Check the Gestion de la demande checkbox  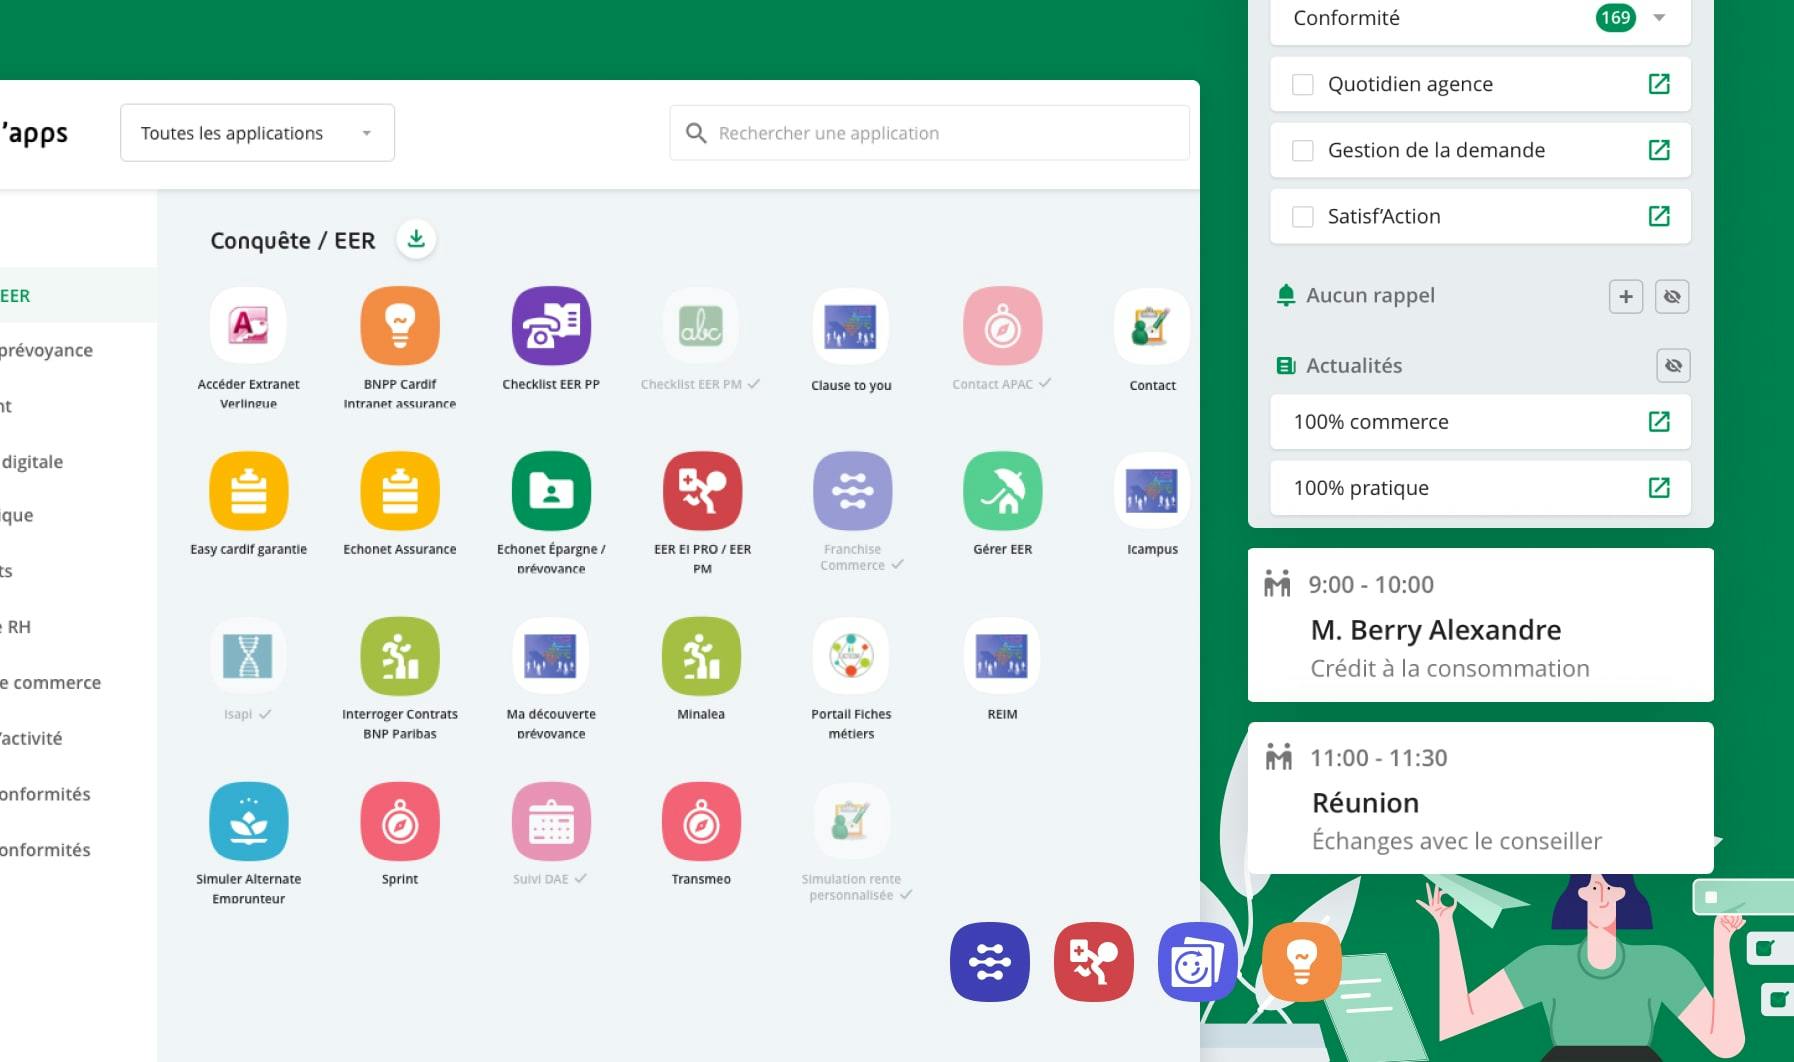tap(1302, 150)
